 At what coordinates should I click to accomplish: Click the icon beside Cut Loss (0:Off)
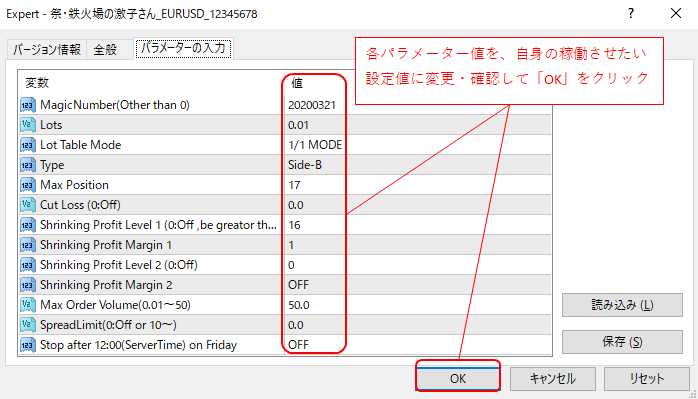(28, 205)
